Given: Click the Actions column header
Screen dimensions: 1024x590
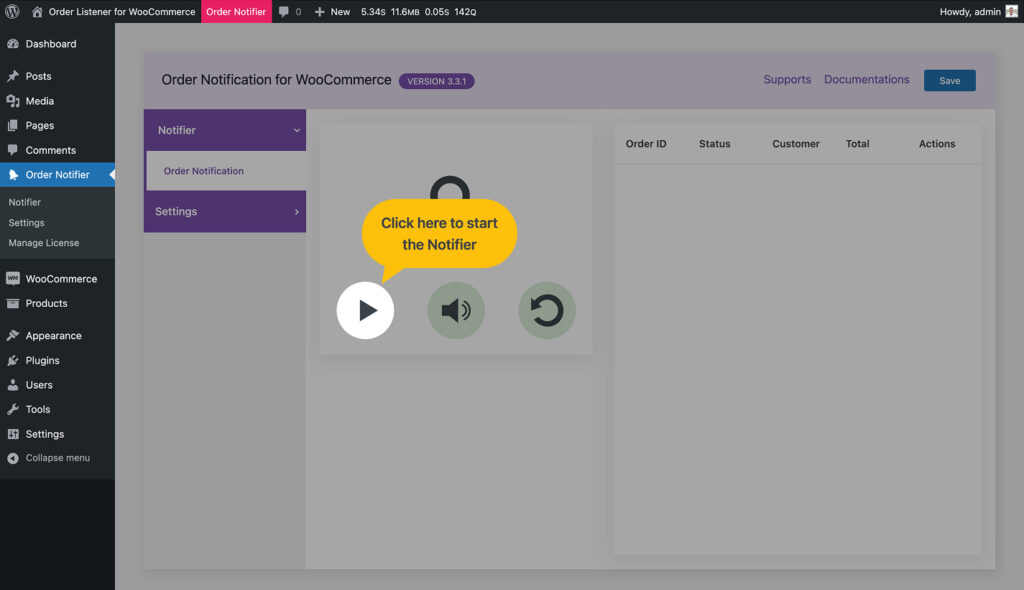Looking at the screenshot, I should pyautogui.click(x=936, y=144).
